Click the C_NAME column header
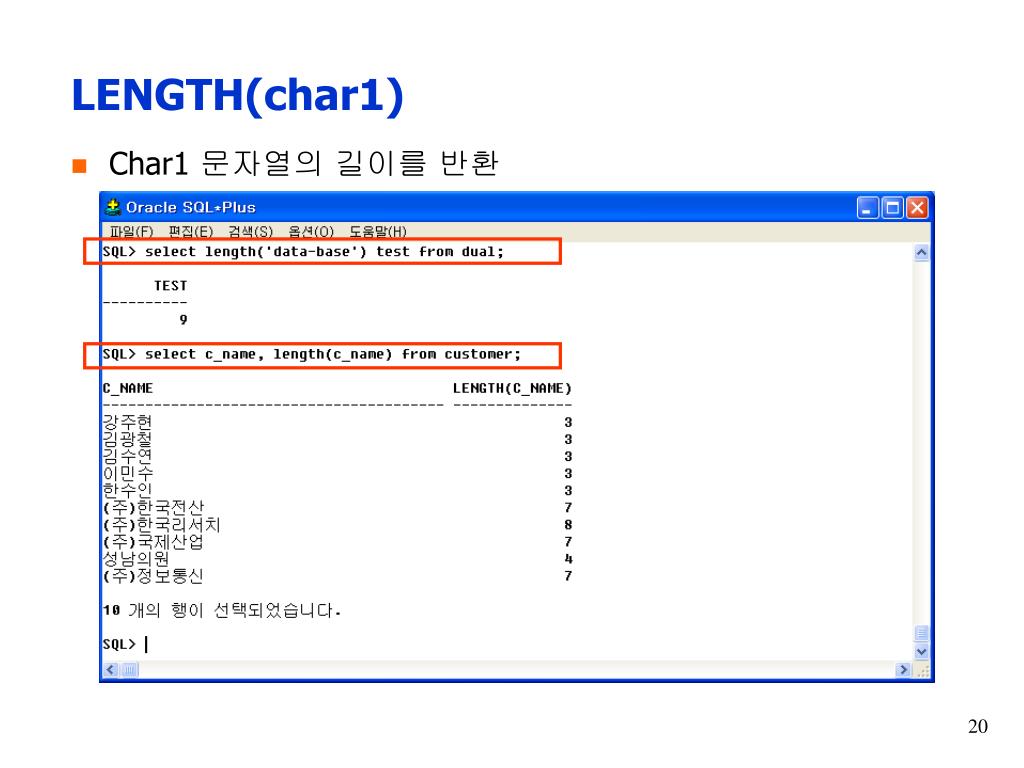Viewport: 1024px width, 768px height. tap(128, 389)
